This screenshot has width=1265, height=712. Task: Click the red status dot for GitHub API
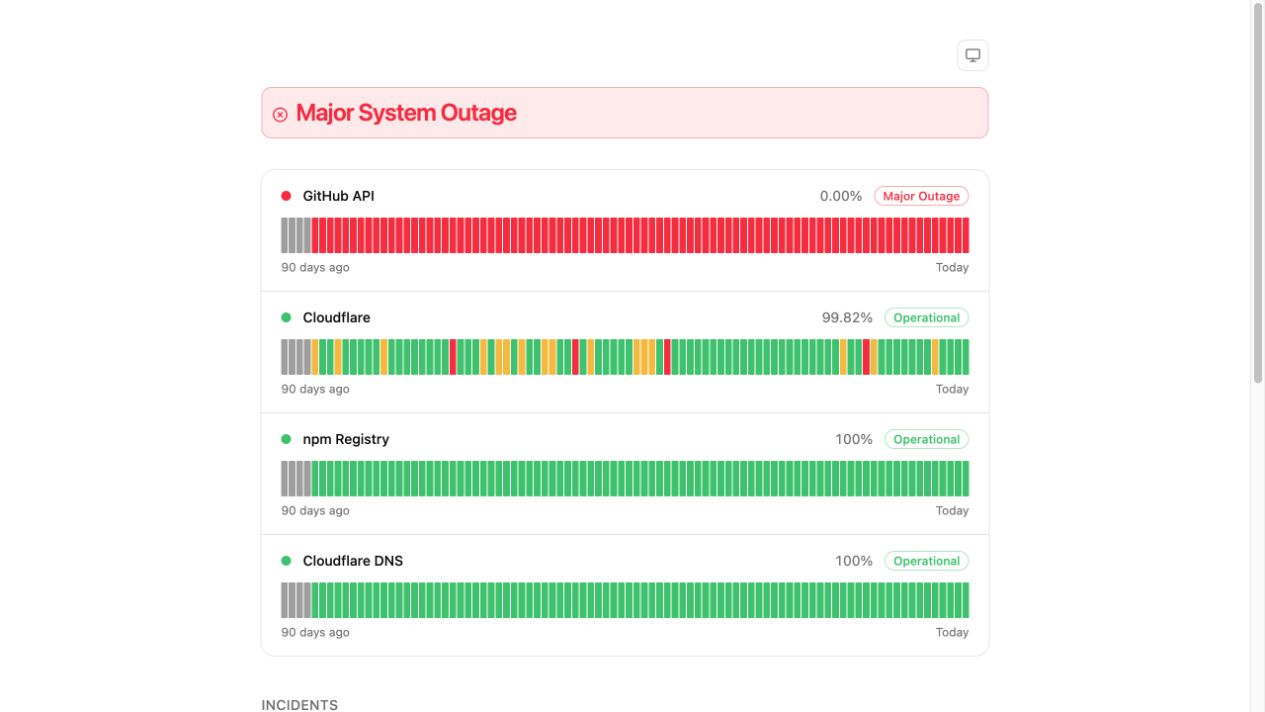(x=286, y=196)
